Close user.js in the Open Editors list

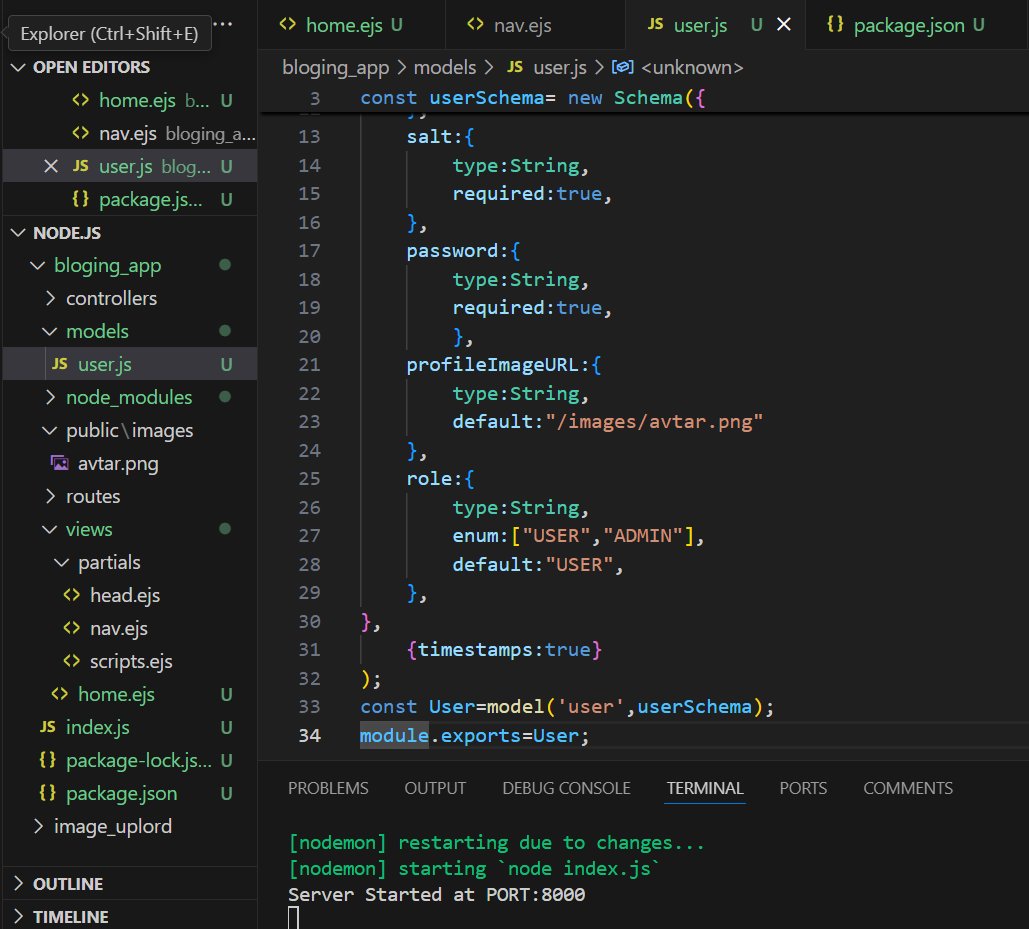[51, 166]
